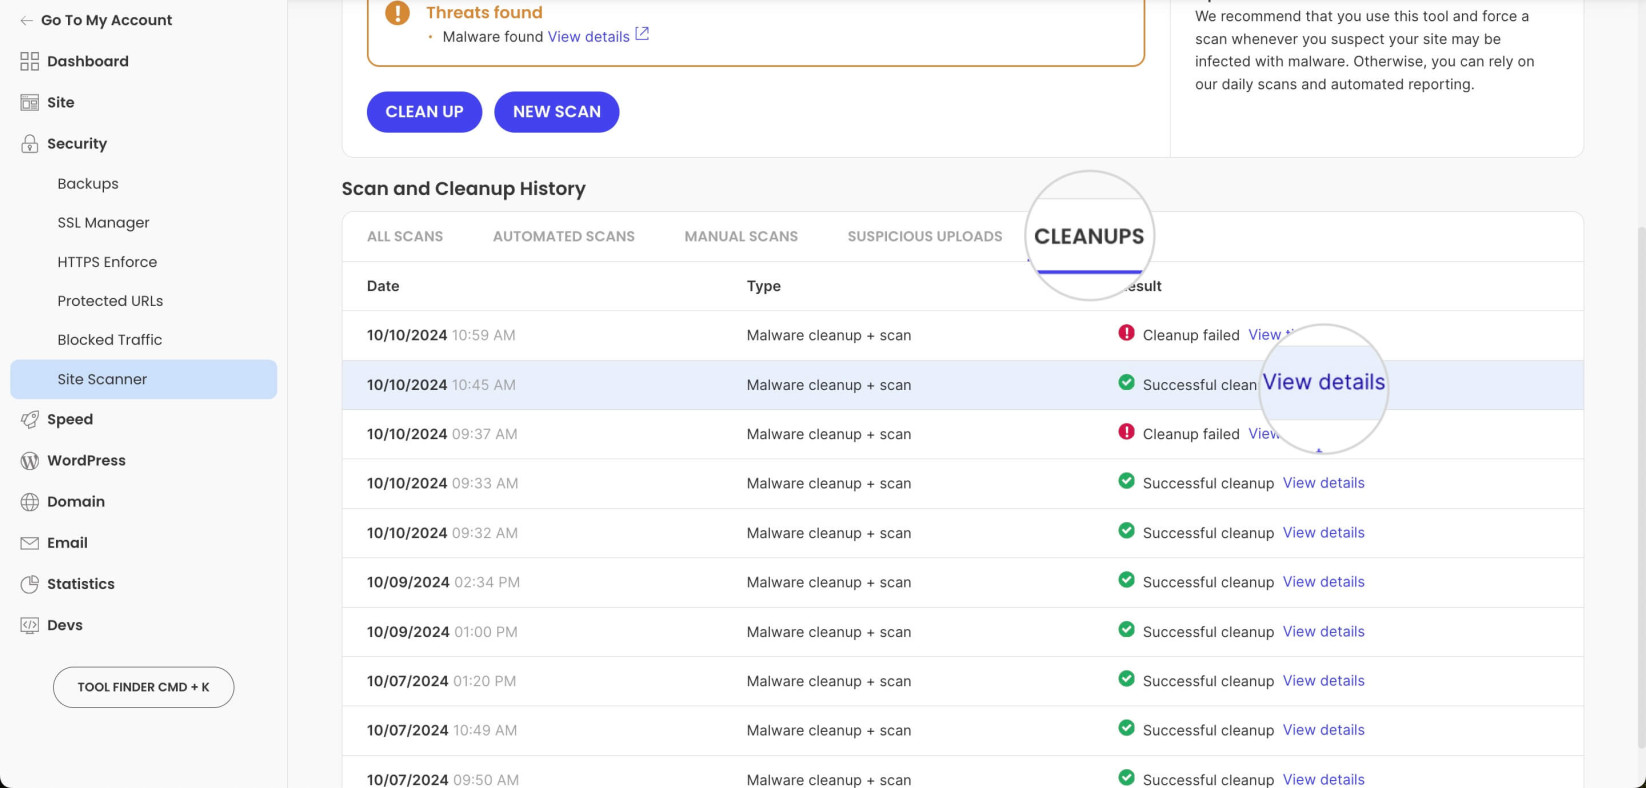Select the Cleanups tab
Image resolution: width=1646 pixels, height=788 pixels.
(1089, 237)
